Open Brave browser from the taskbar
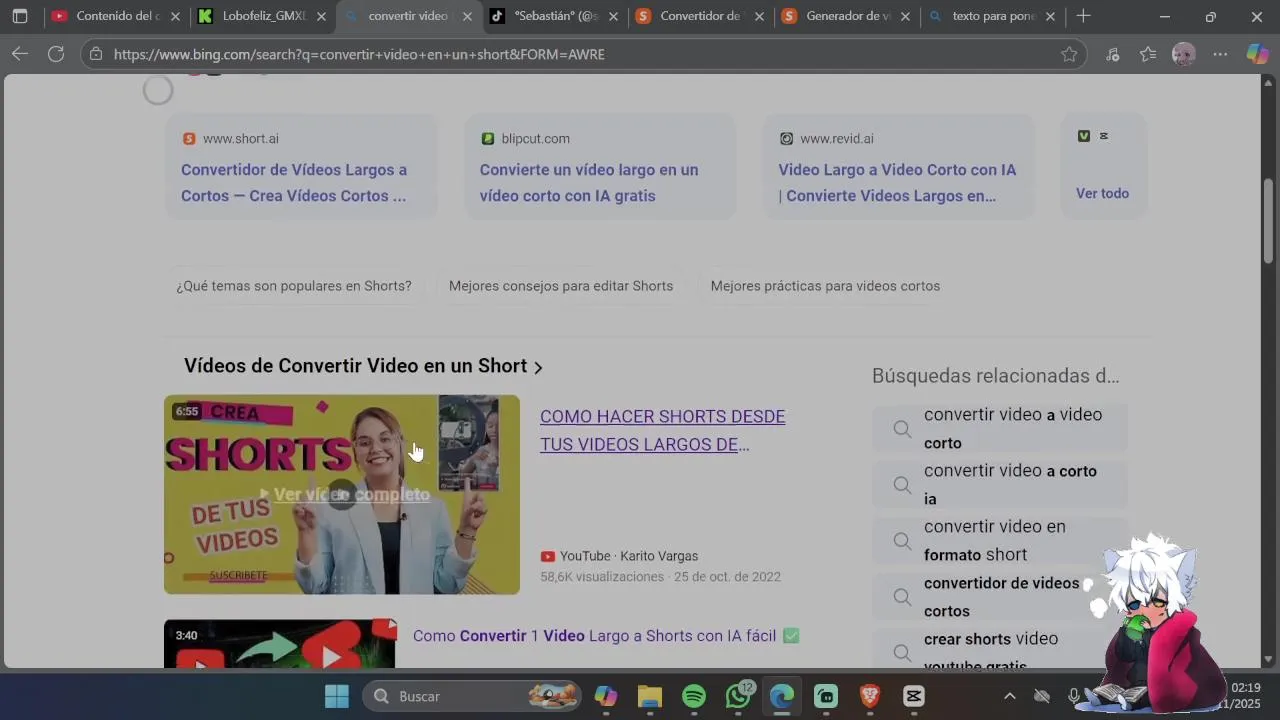 pos(870,696)
